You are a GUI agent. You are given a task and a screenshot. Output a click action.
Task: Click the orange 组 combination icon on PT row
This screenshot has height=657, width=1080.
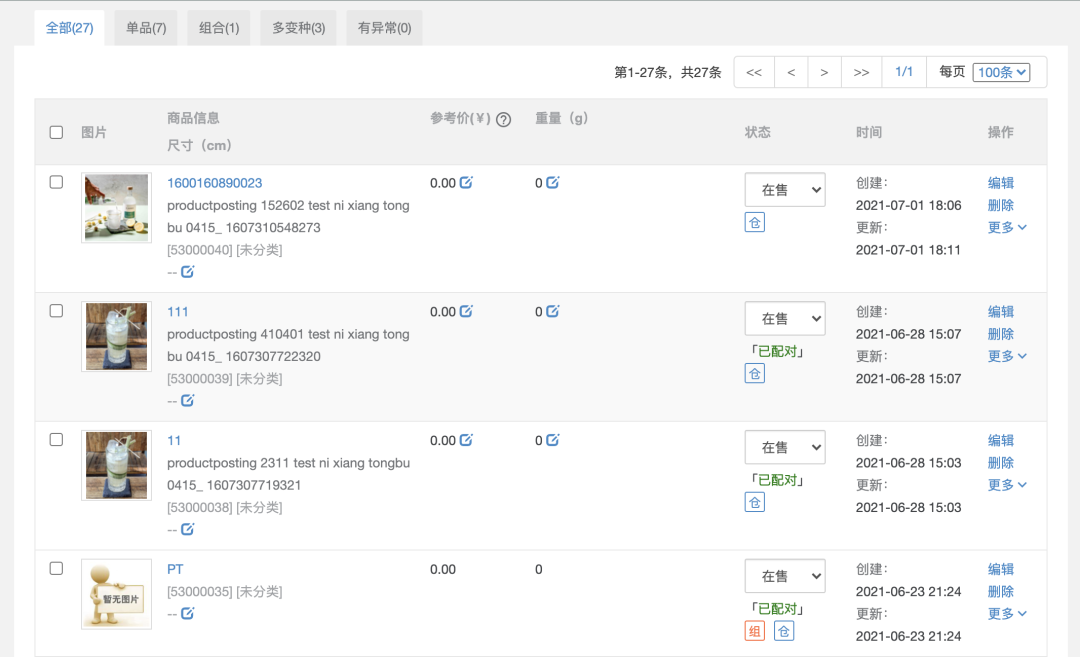[757, 631]
